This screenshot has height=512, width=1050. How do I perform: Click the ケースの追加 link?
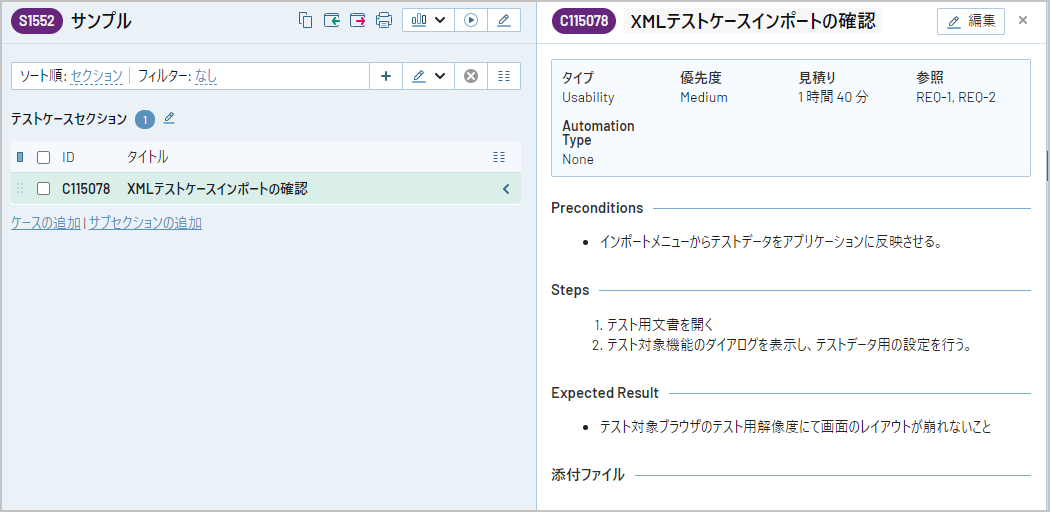pos(46,223)
